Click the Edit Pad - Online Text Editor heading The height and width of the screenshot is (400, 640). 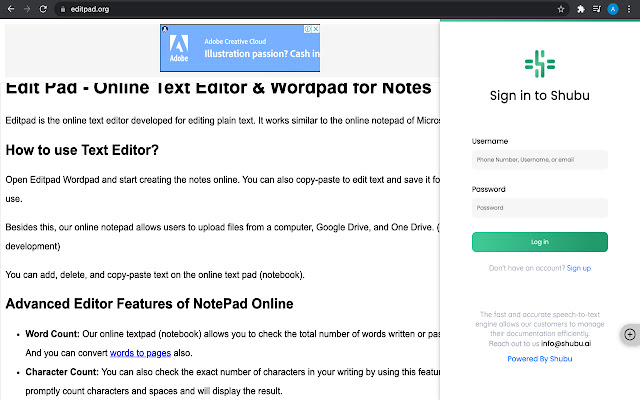pyautogui.click(x=218, y=87)
